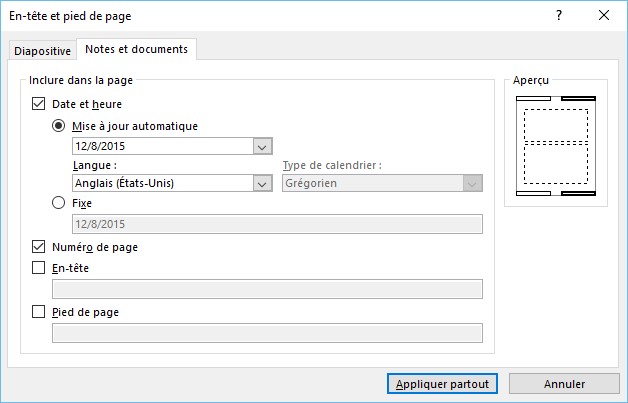Uncheck the Date et heure checkbox
The image size is (628, 403).
click(x=39, y=103)
